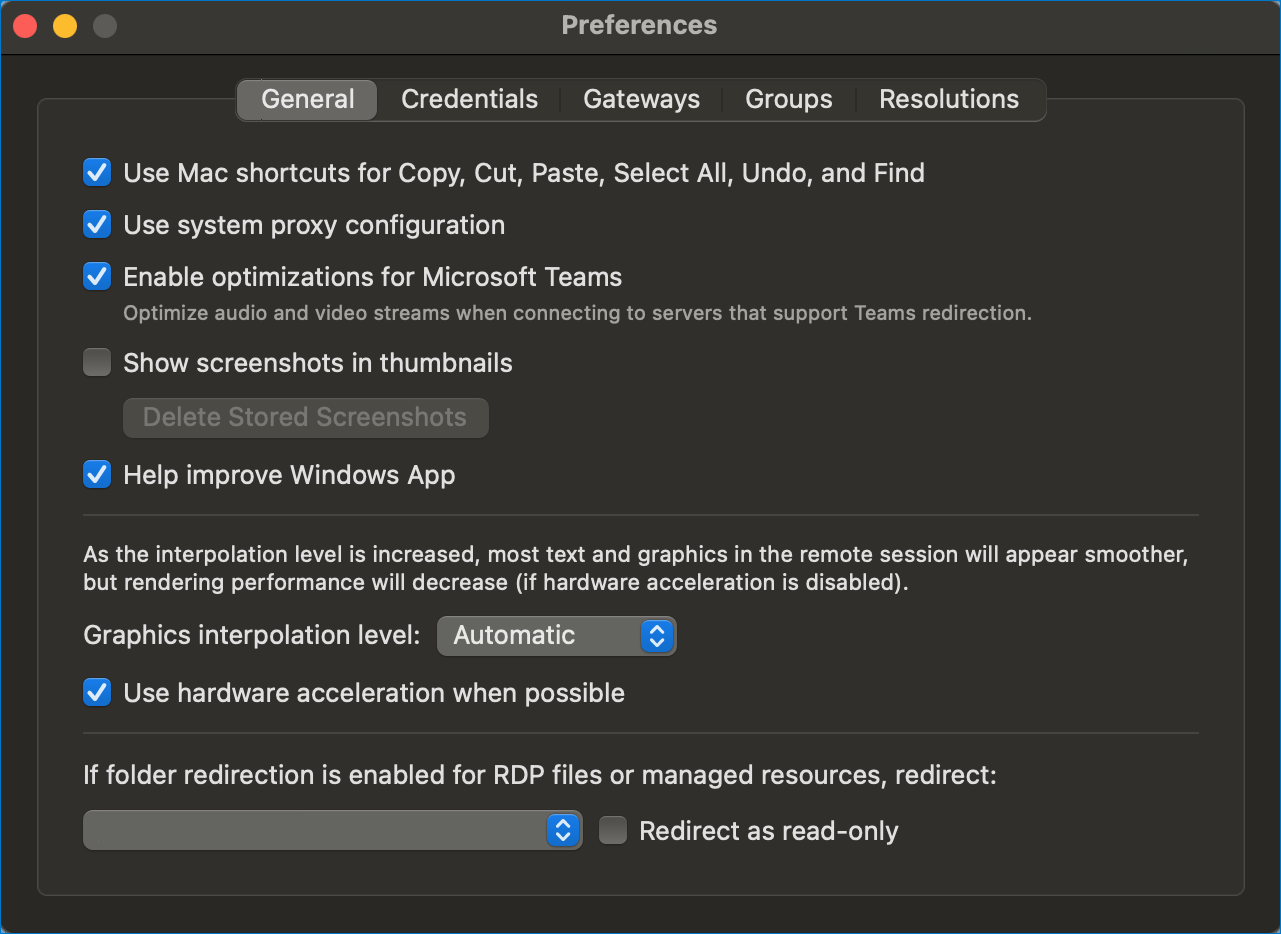Go to the Resolutions tab
This screenshot has height=934, width=1281.
949,99
